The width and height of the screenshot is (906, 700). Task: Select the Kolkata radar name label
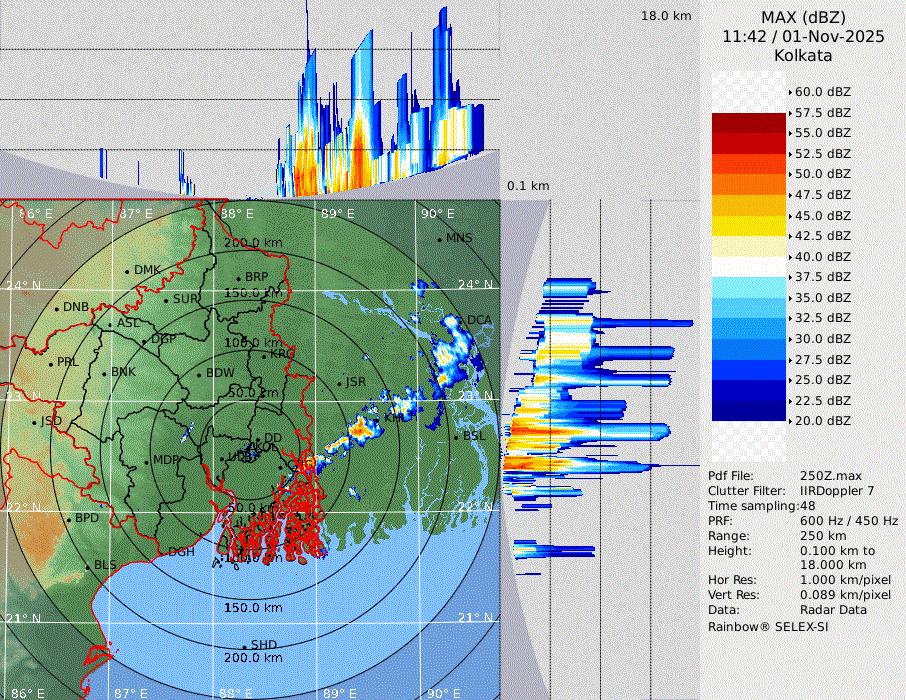point(803,55)
